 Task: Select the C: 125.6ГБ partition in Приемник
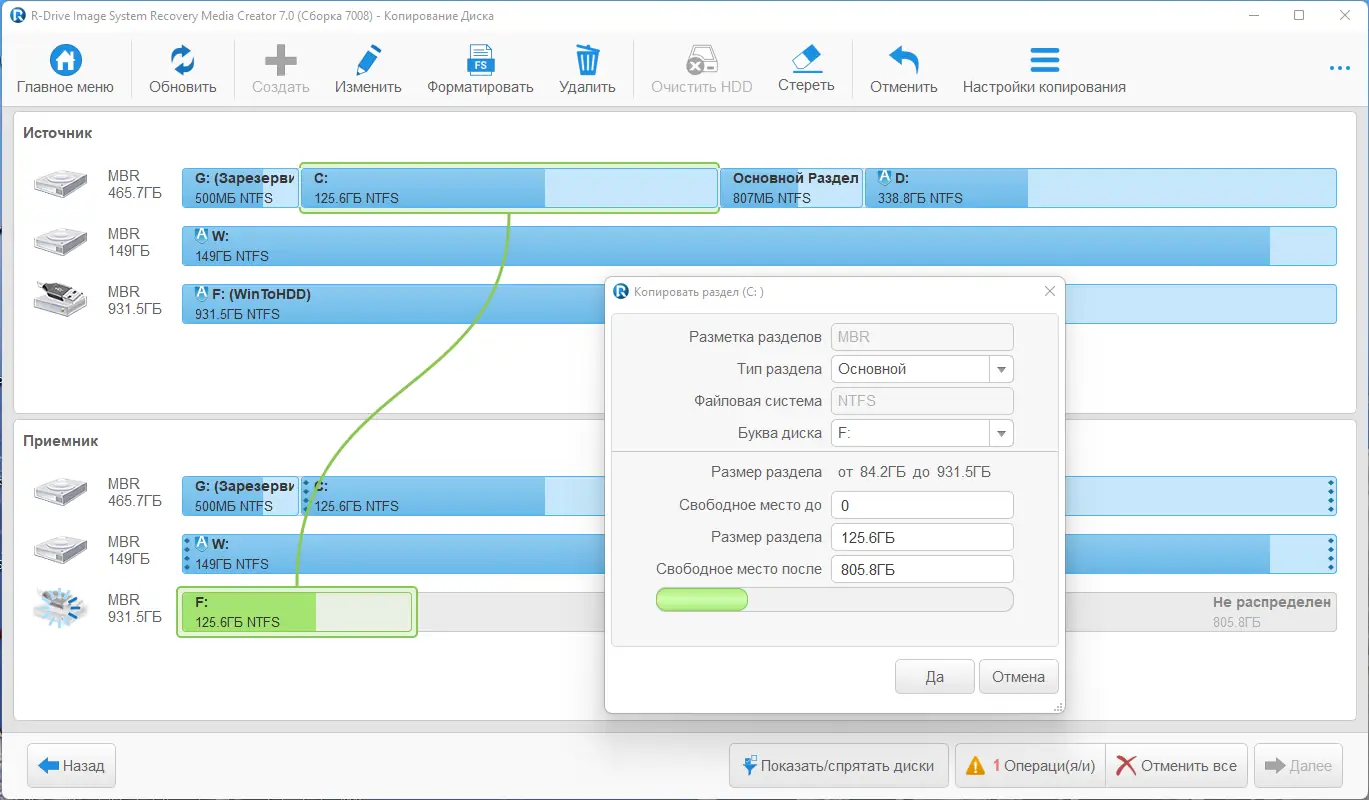click(x=452, y=496)
